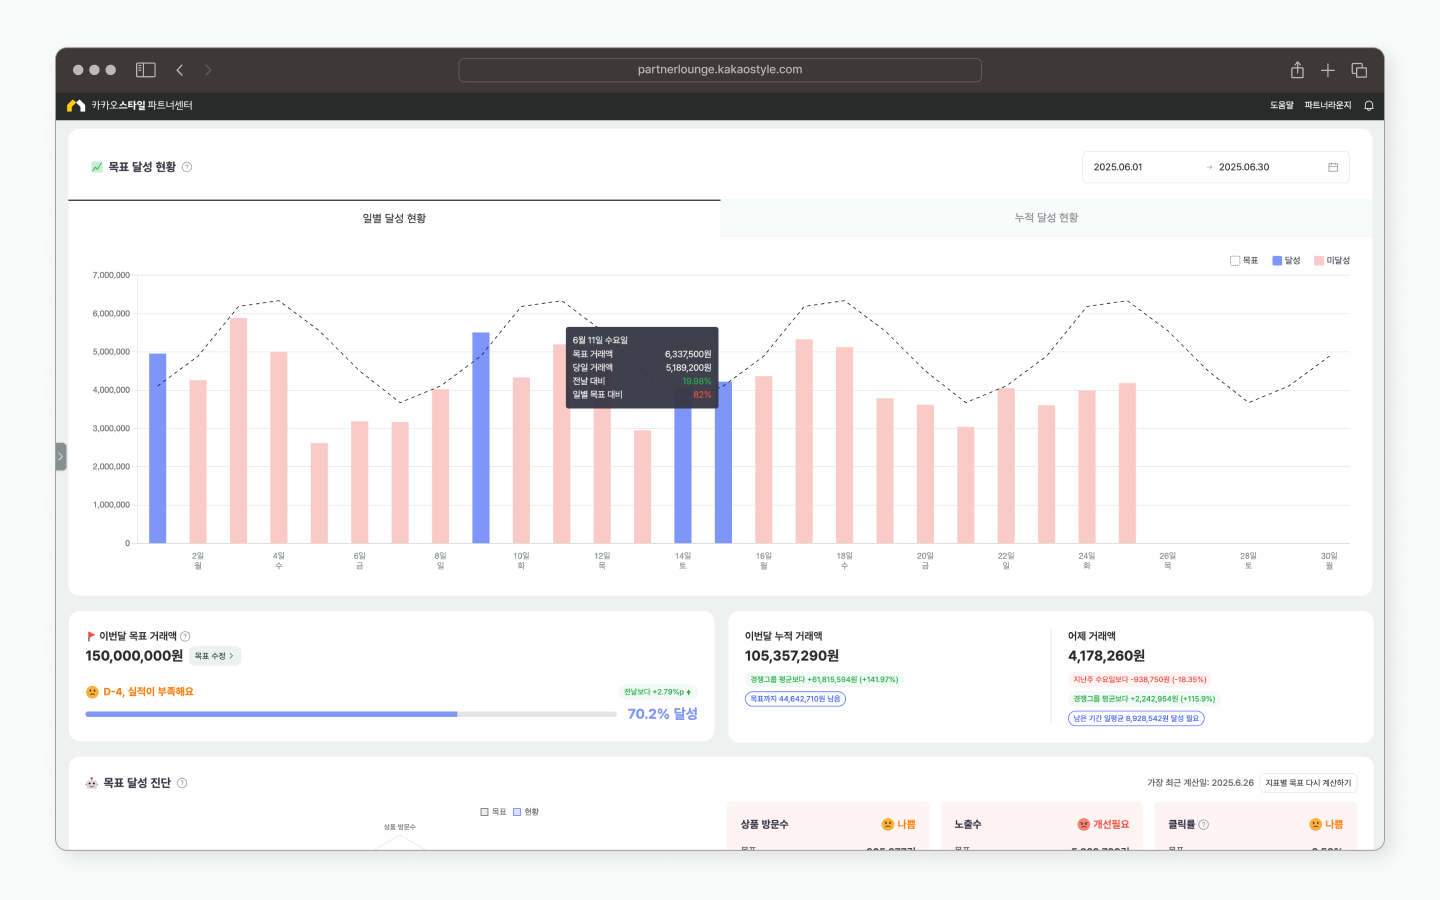
Task: Click the June 1 blue achieved bar
Action: pyautogui.click(x=158, y=448)
